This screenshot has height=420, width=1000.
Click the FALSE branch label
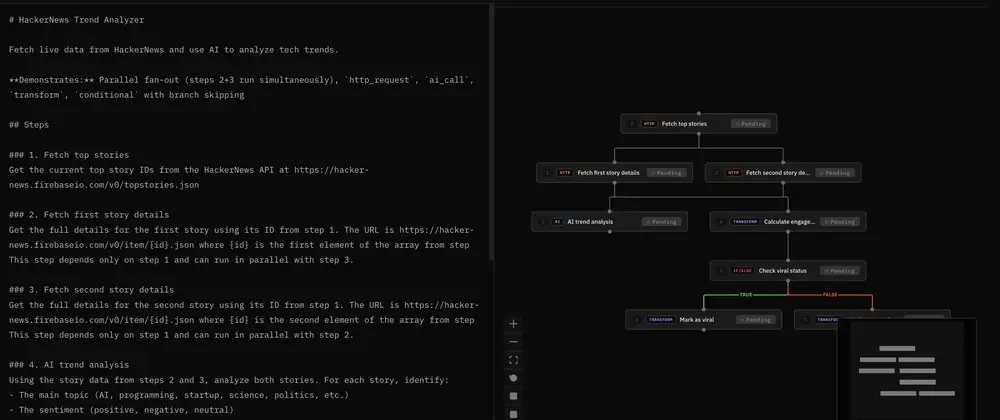pos(830,296)
